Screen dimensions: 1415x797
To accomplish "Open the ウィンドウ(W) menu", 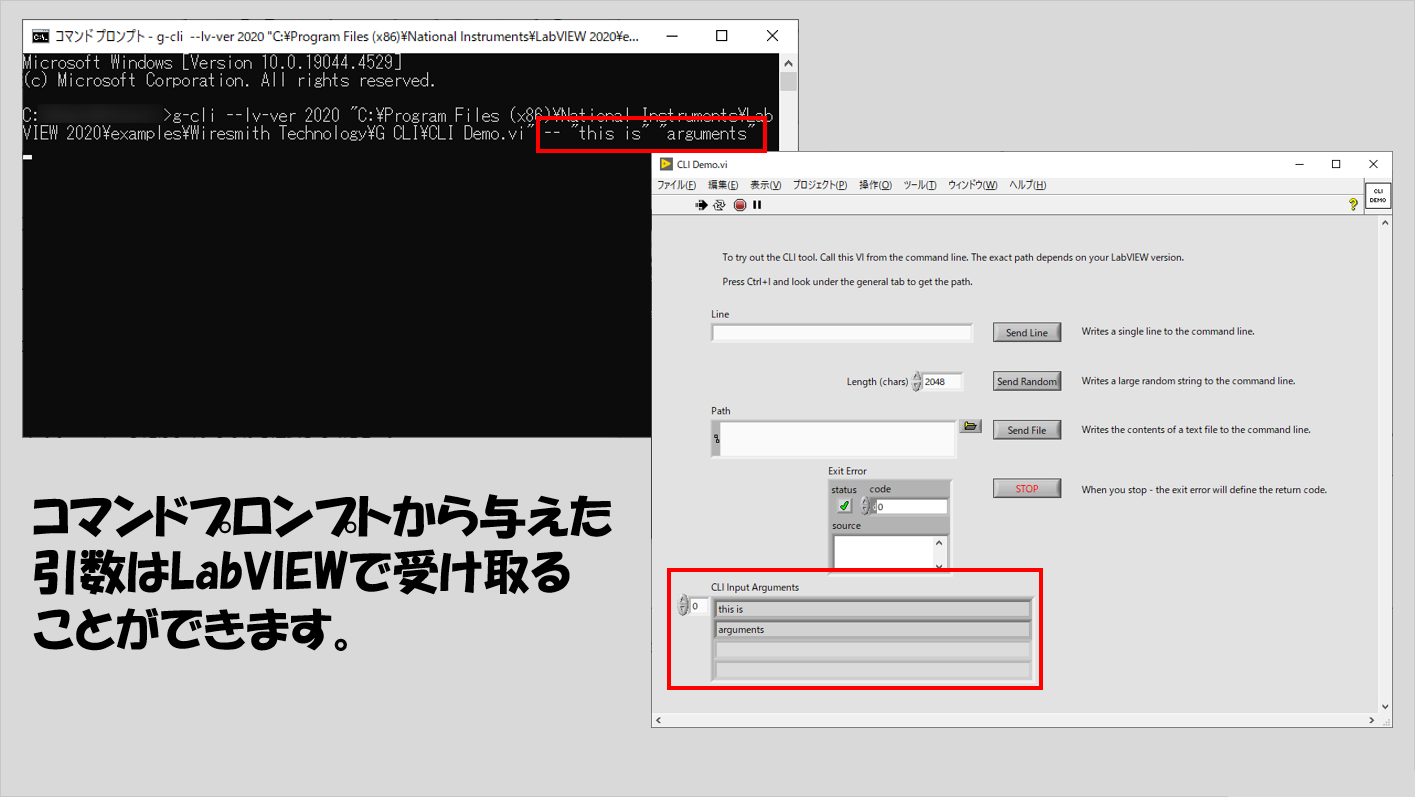I will (973, 185).
